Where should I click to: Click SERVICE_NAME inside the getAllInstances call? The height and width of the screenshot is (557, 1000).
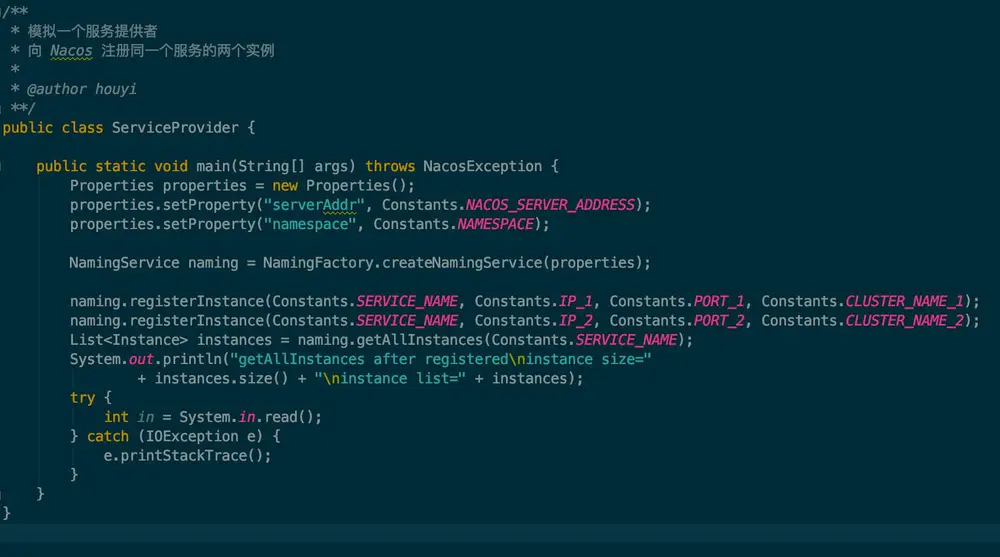(x=626, y=339)
